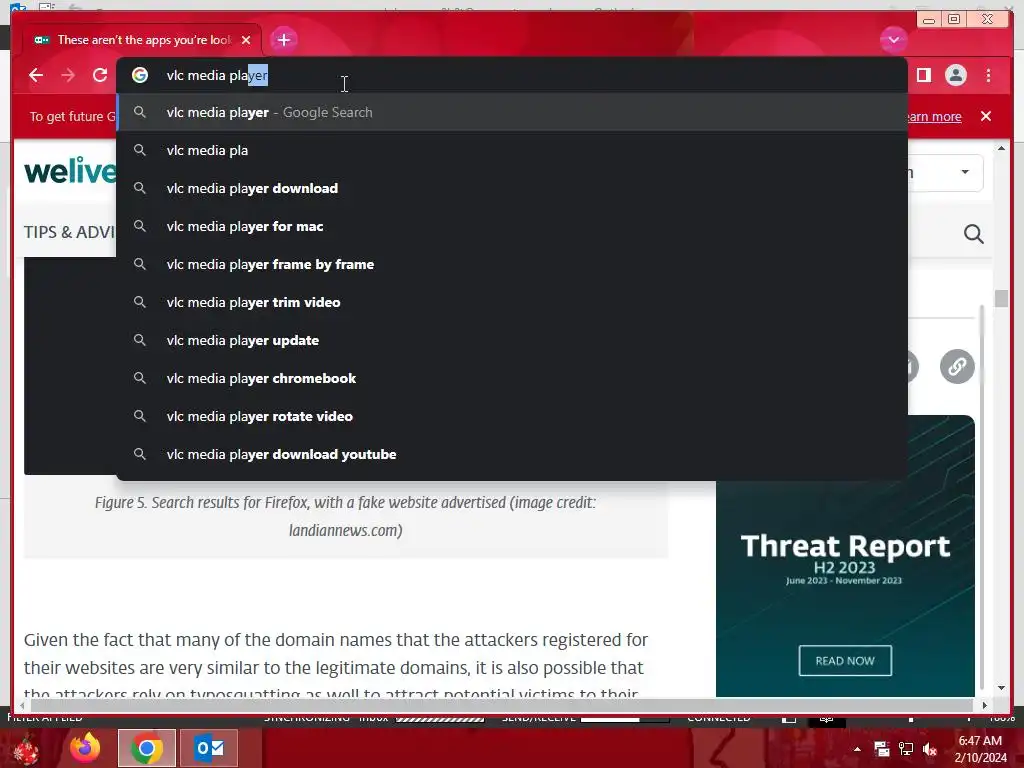Select 'vlc media player frame by frame'
Image resolution: width=1024 pixels, height=768 pixels.
click(512, 264)
